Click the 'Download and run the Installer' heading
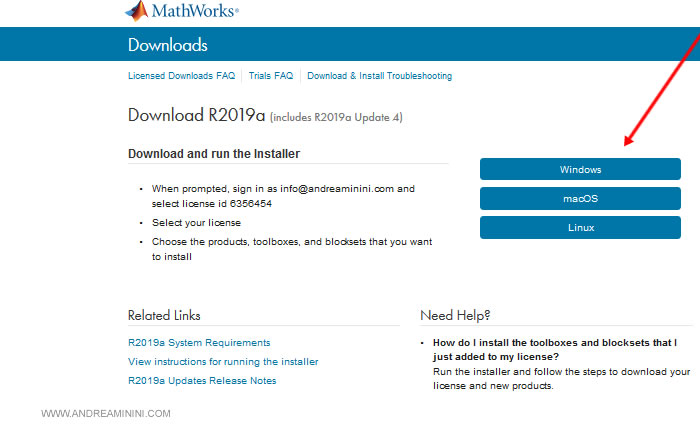 point(214,154)
